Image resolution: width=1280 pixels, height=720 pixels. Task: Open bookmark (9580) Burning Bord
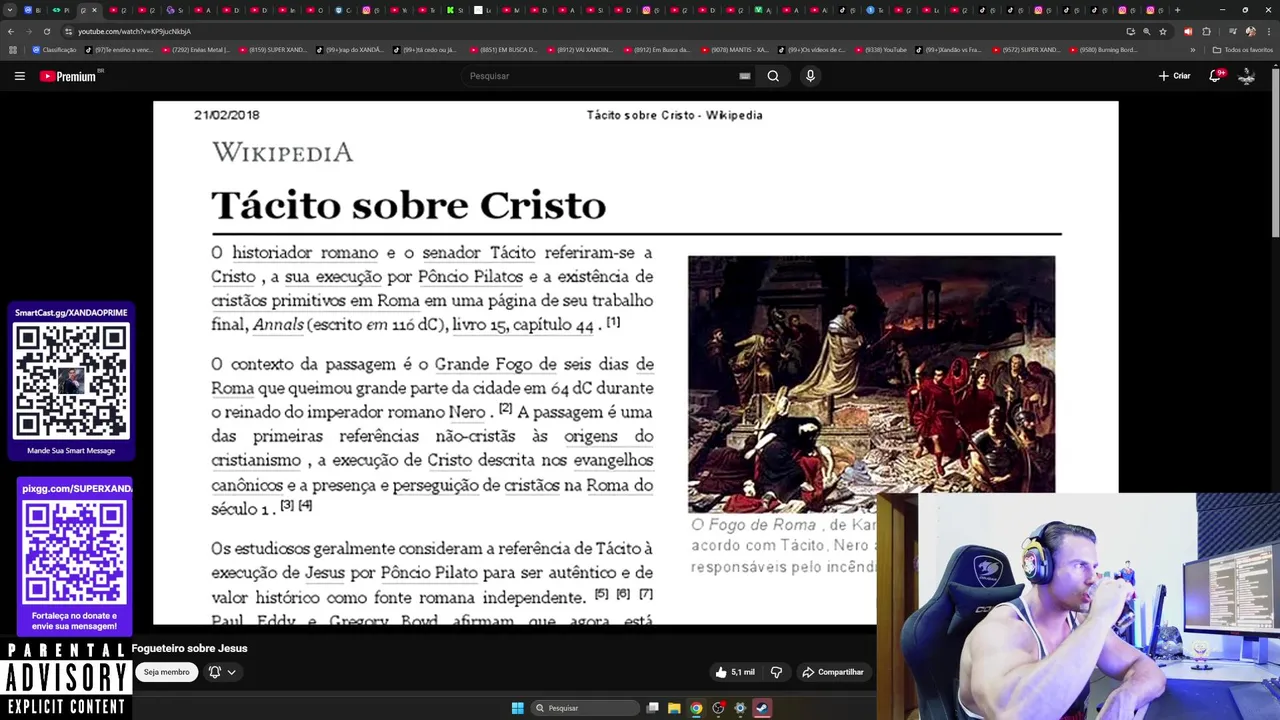point(1103,50)
